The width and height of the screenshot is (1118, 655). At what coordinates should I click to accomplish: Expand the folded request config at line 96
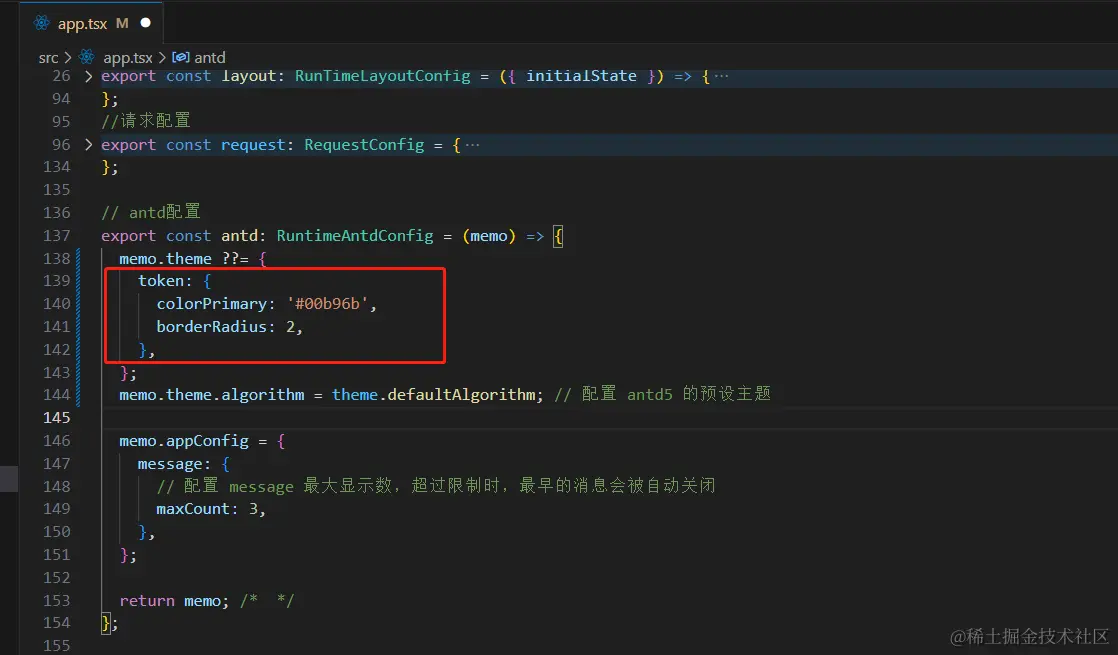pyautogui.click(x=86, y=144)
